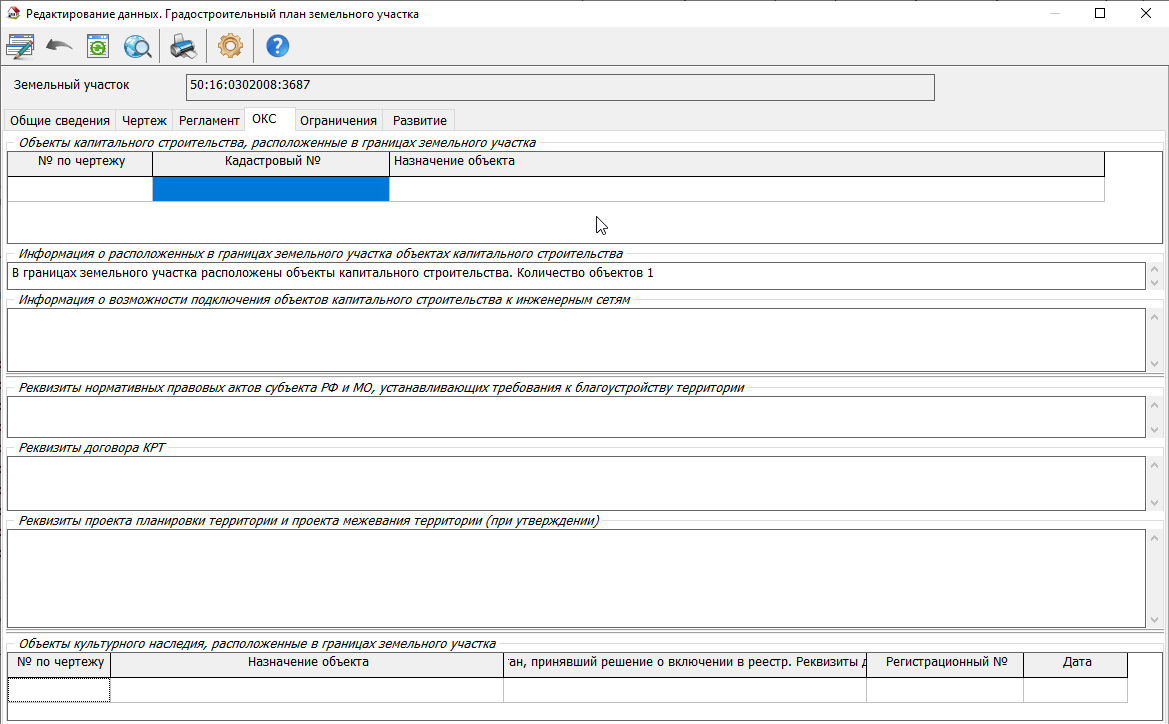The width and height of the screenshot is (1169, 724).
Task: Click the edit form icon with pencil
Action: (20, 46)
